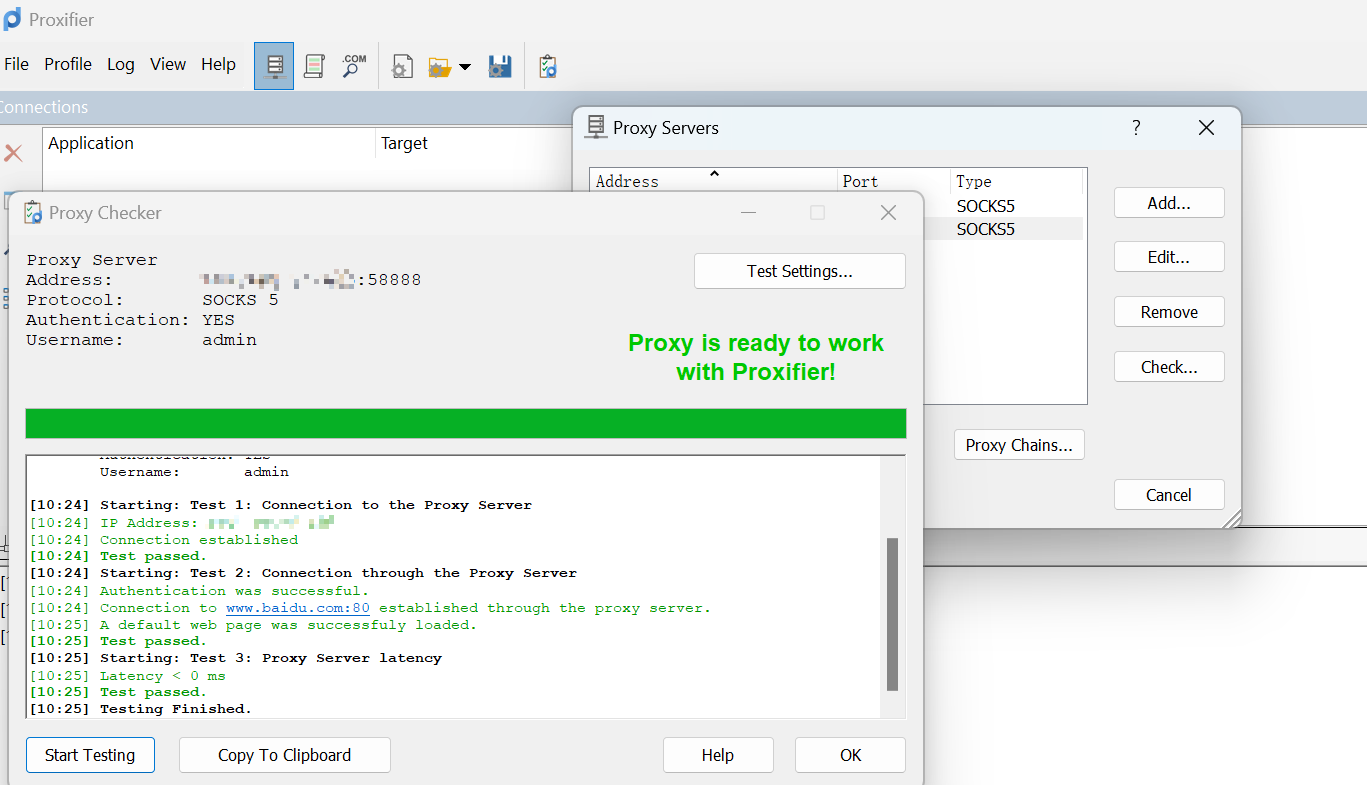Click the Open Profile folder icon
1367x785 pixels.
(440, 67)
